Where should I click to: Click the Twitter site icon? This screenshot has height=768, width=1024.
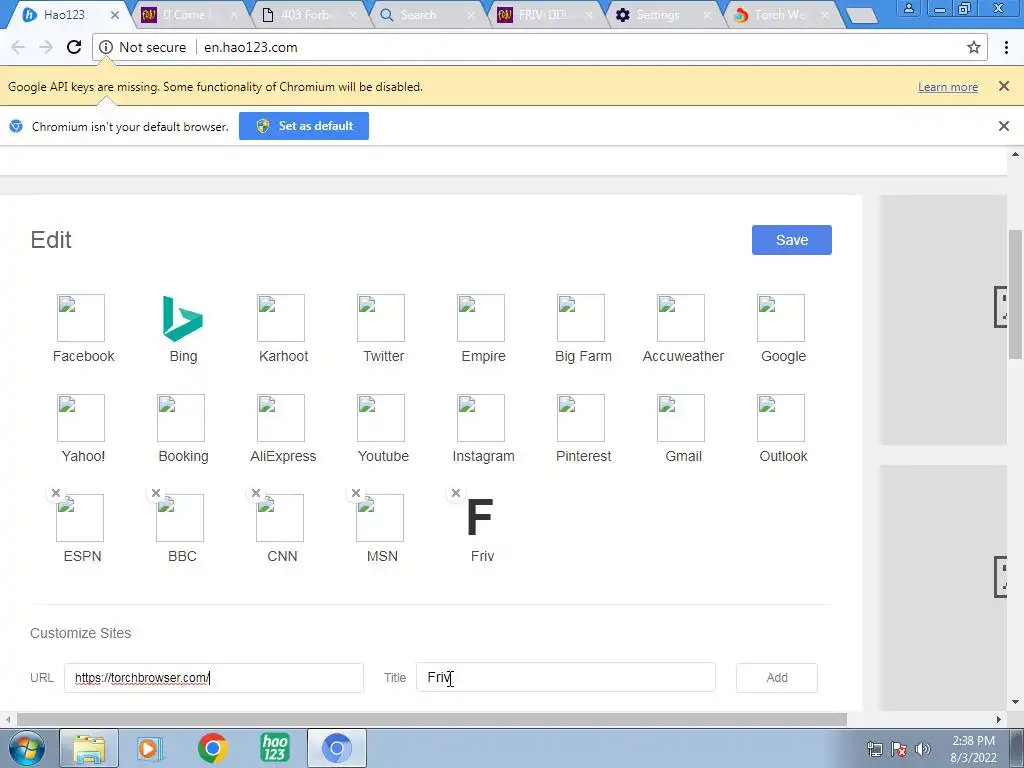tap(381, 318)
